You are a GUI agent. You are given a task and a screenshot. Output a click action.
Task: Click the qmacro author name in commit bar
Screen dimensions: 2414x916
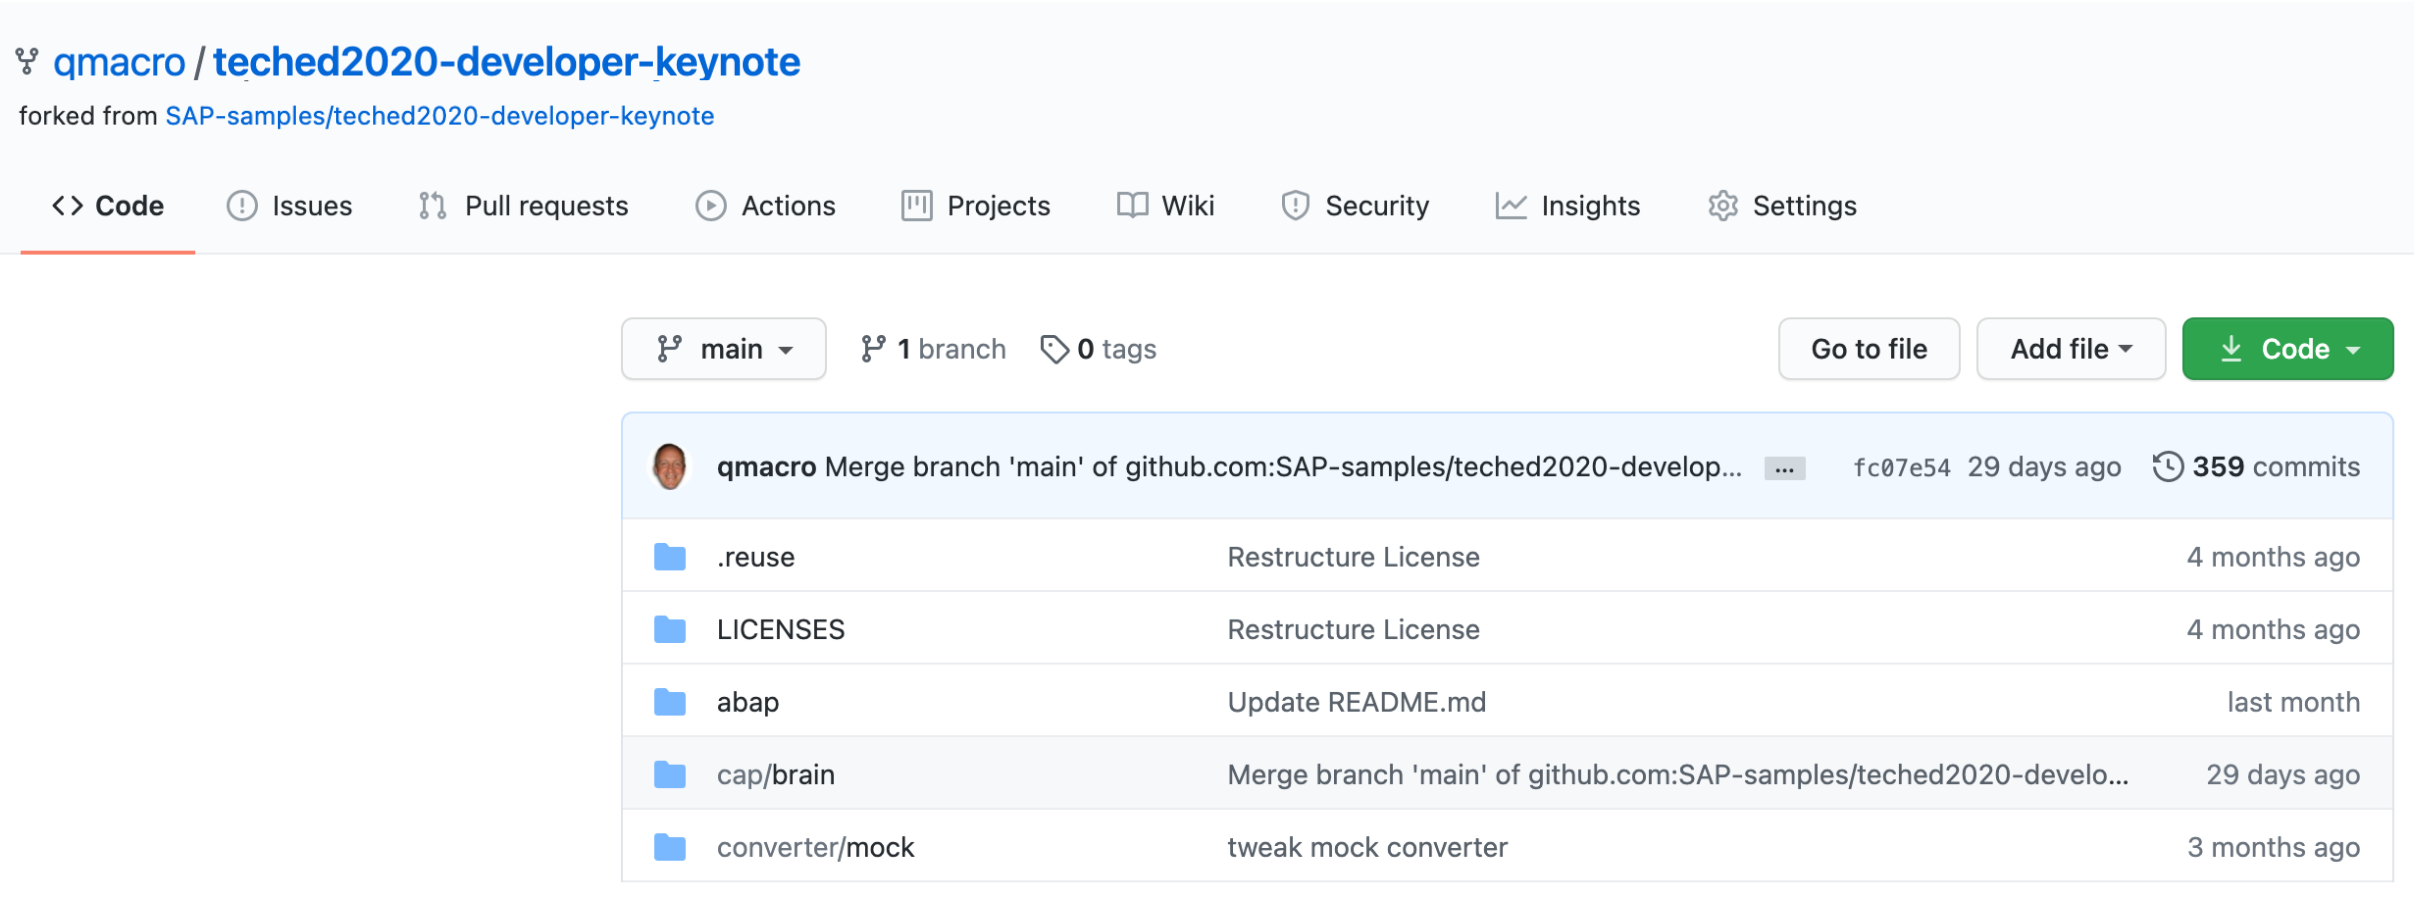pos(766,467)
